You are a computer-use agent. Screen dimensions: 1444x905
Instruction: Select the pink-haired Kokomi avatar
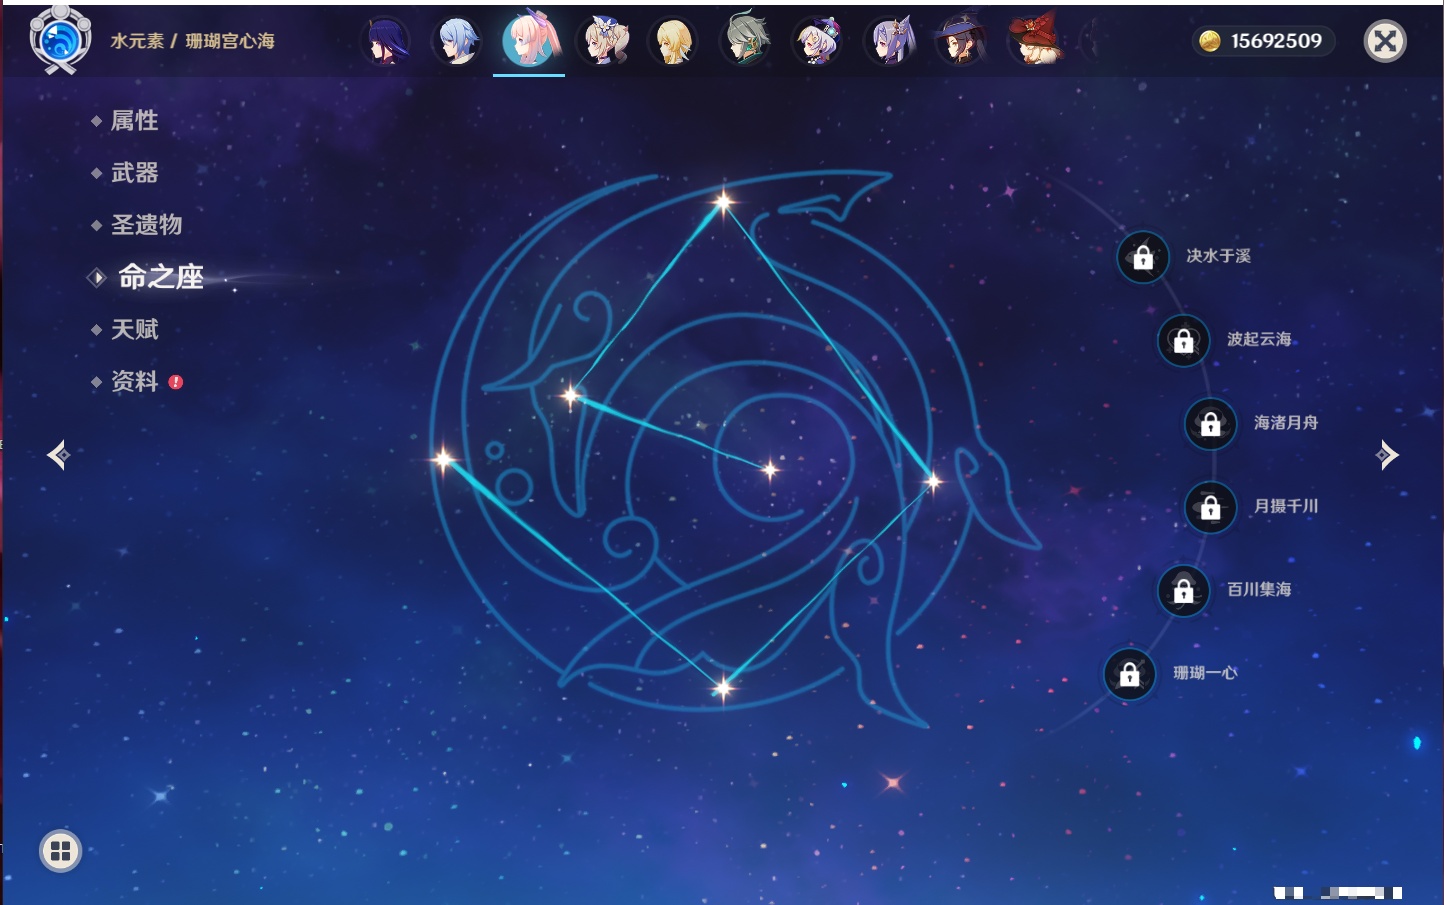point(529,40)
